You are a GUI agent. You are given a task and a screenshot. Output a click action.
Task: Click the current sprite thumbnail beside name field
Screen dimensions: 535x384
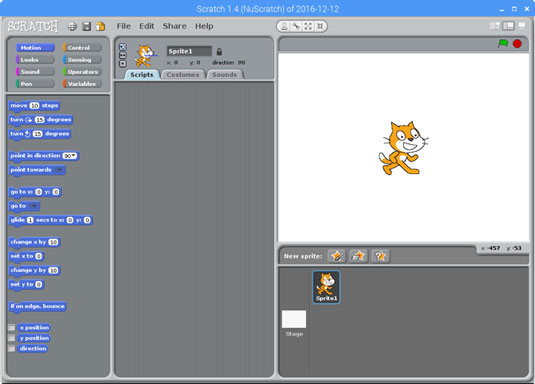pos(146,56)
